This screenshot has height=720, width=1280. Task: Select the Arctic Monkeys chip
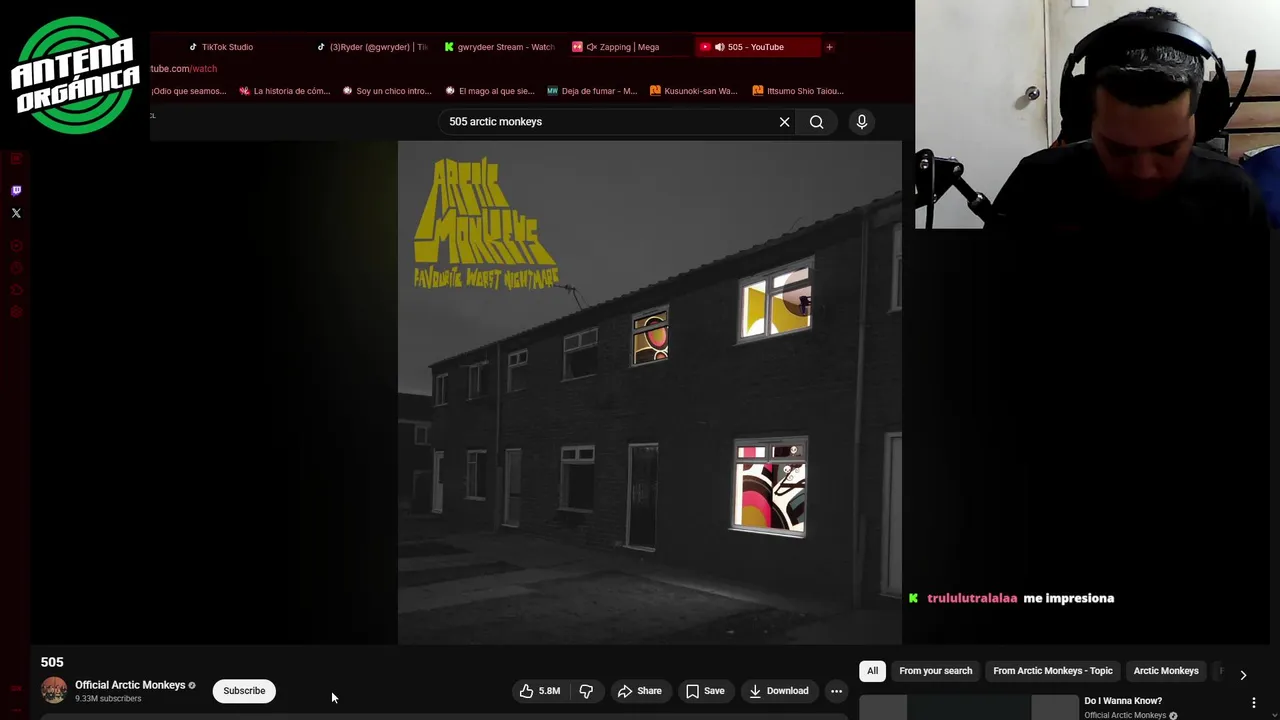pos(1165,671)
